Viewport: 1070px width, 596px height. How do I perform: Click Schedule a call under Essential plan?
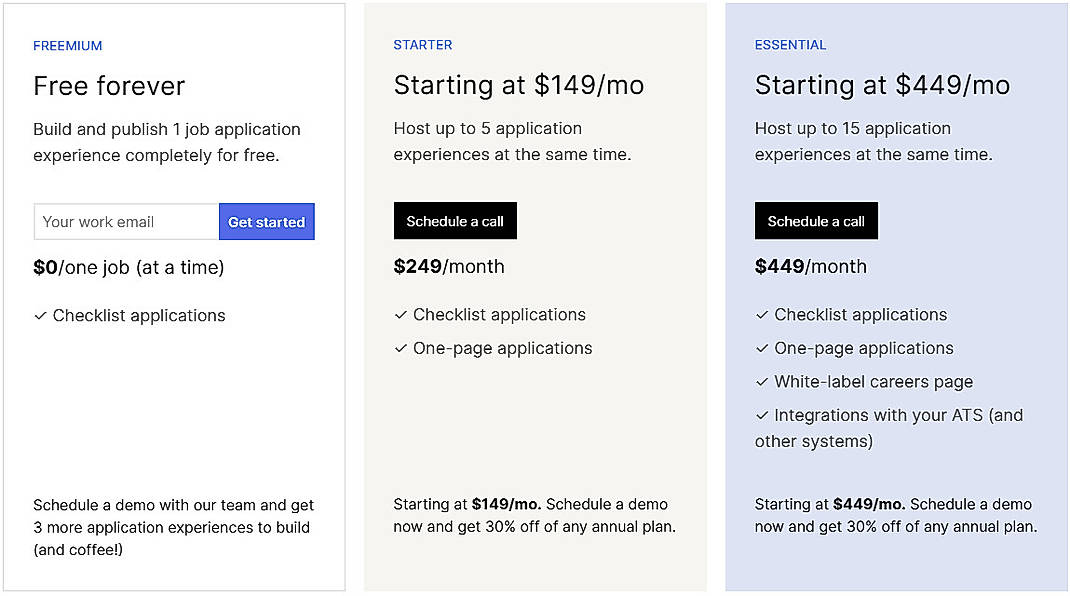tap(816, 220)
